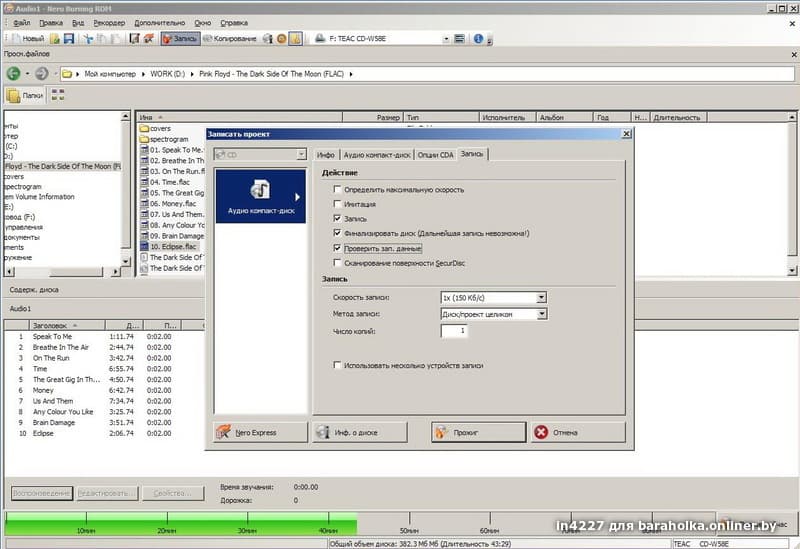Image resolution: width=800 pixels, height=549 pixels.
Task: Open the covers folder in the file list
Action: pos(156,129)
